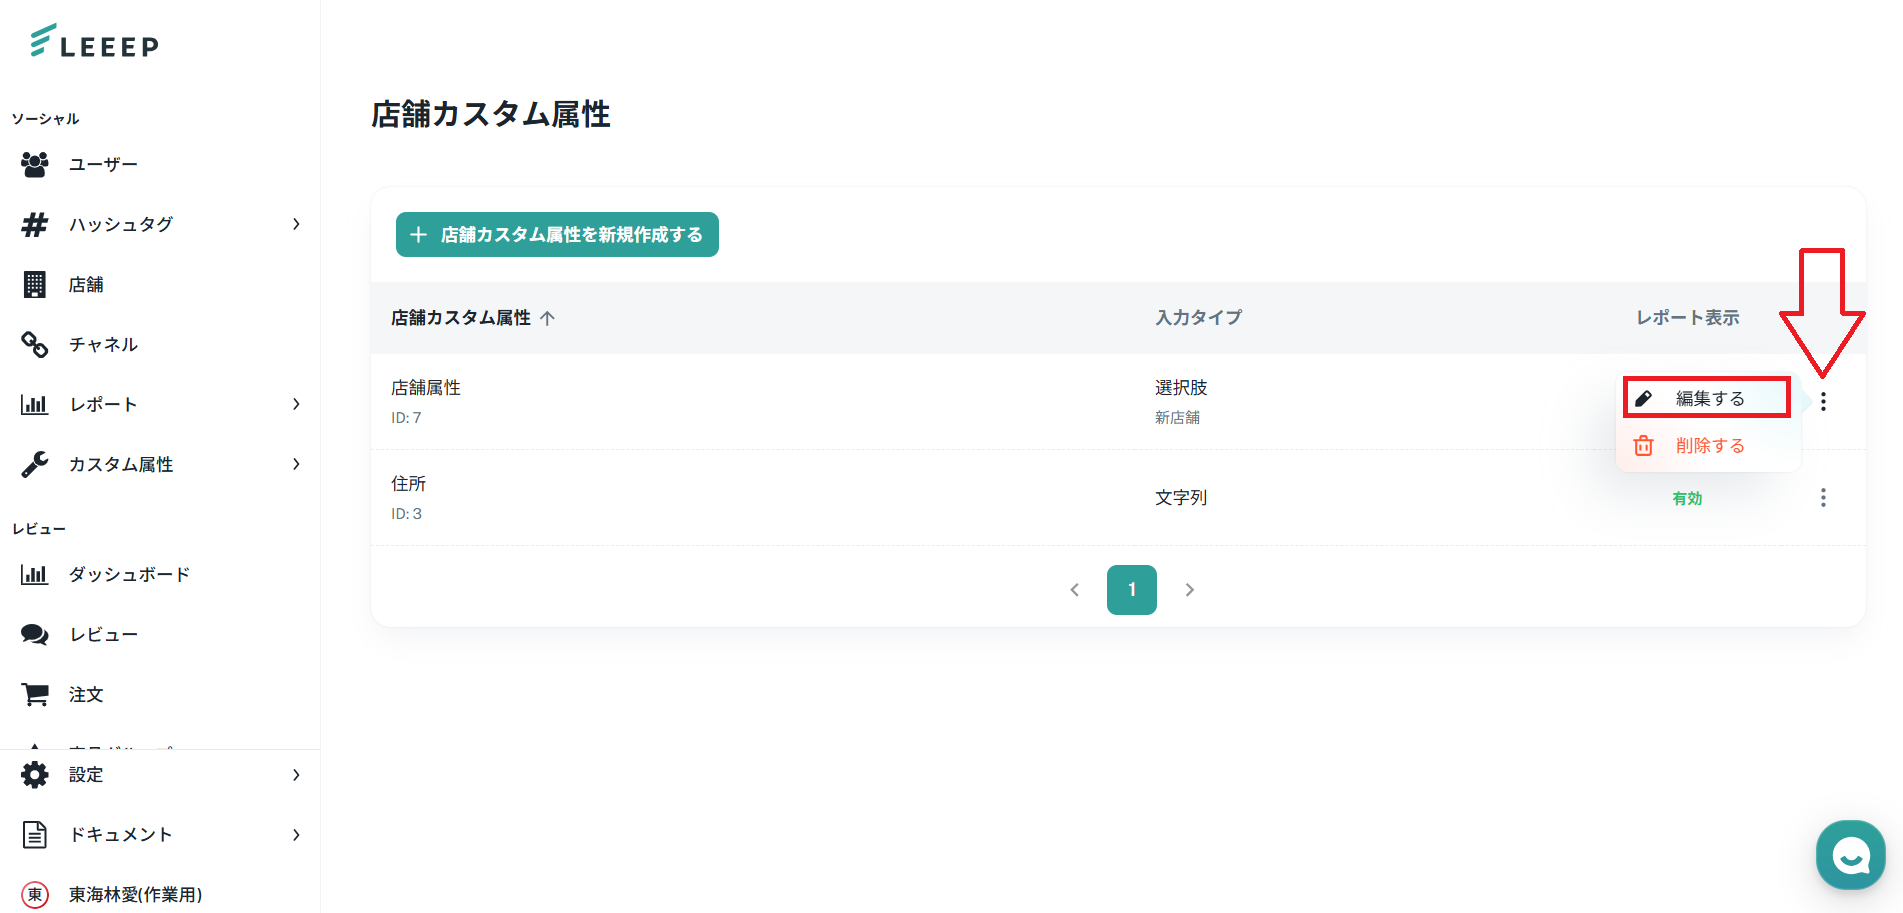Expand the ハッシュタグ submenu
Screen dimensions: 1903x913
point(296,224)
